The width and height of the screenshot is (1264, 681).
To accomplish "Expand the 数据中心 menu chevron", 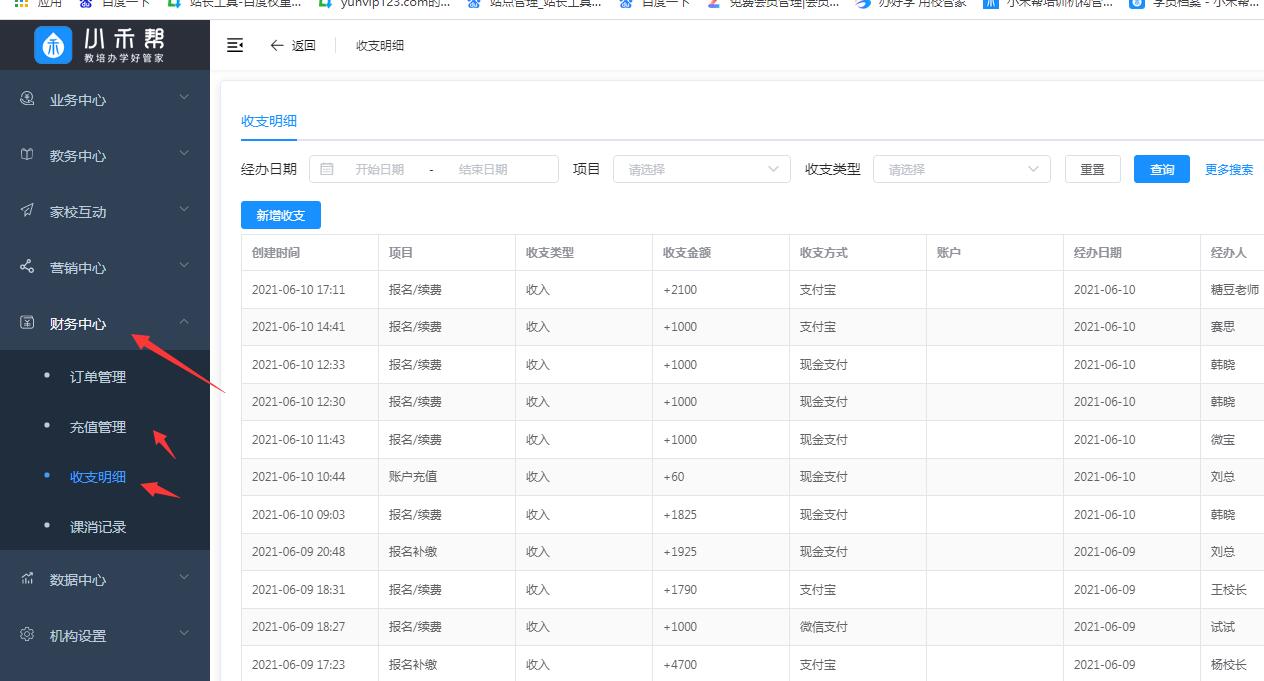I will tap(184, 577).
